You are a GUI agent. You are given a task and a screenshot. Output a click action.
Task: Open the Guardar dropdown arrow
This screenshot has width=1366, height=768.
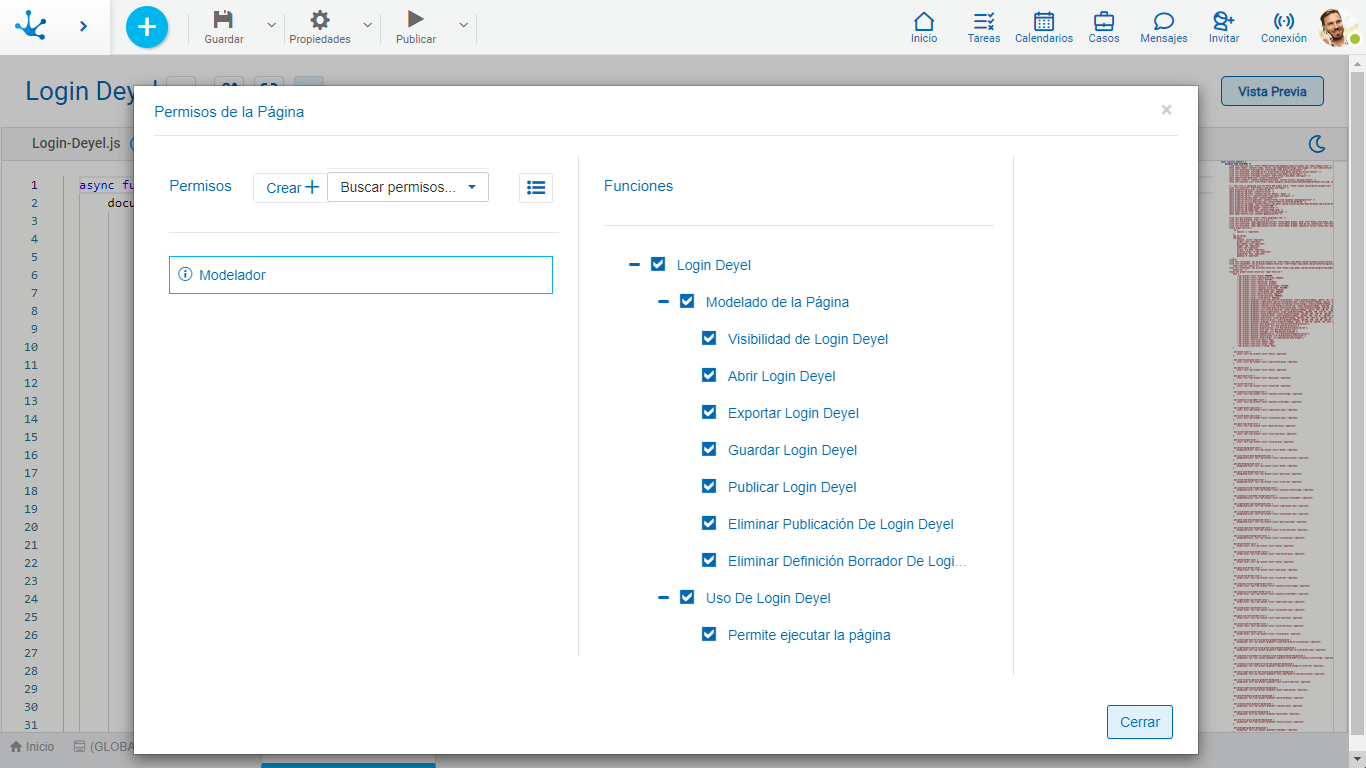pos(271,25)
